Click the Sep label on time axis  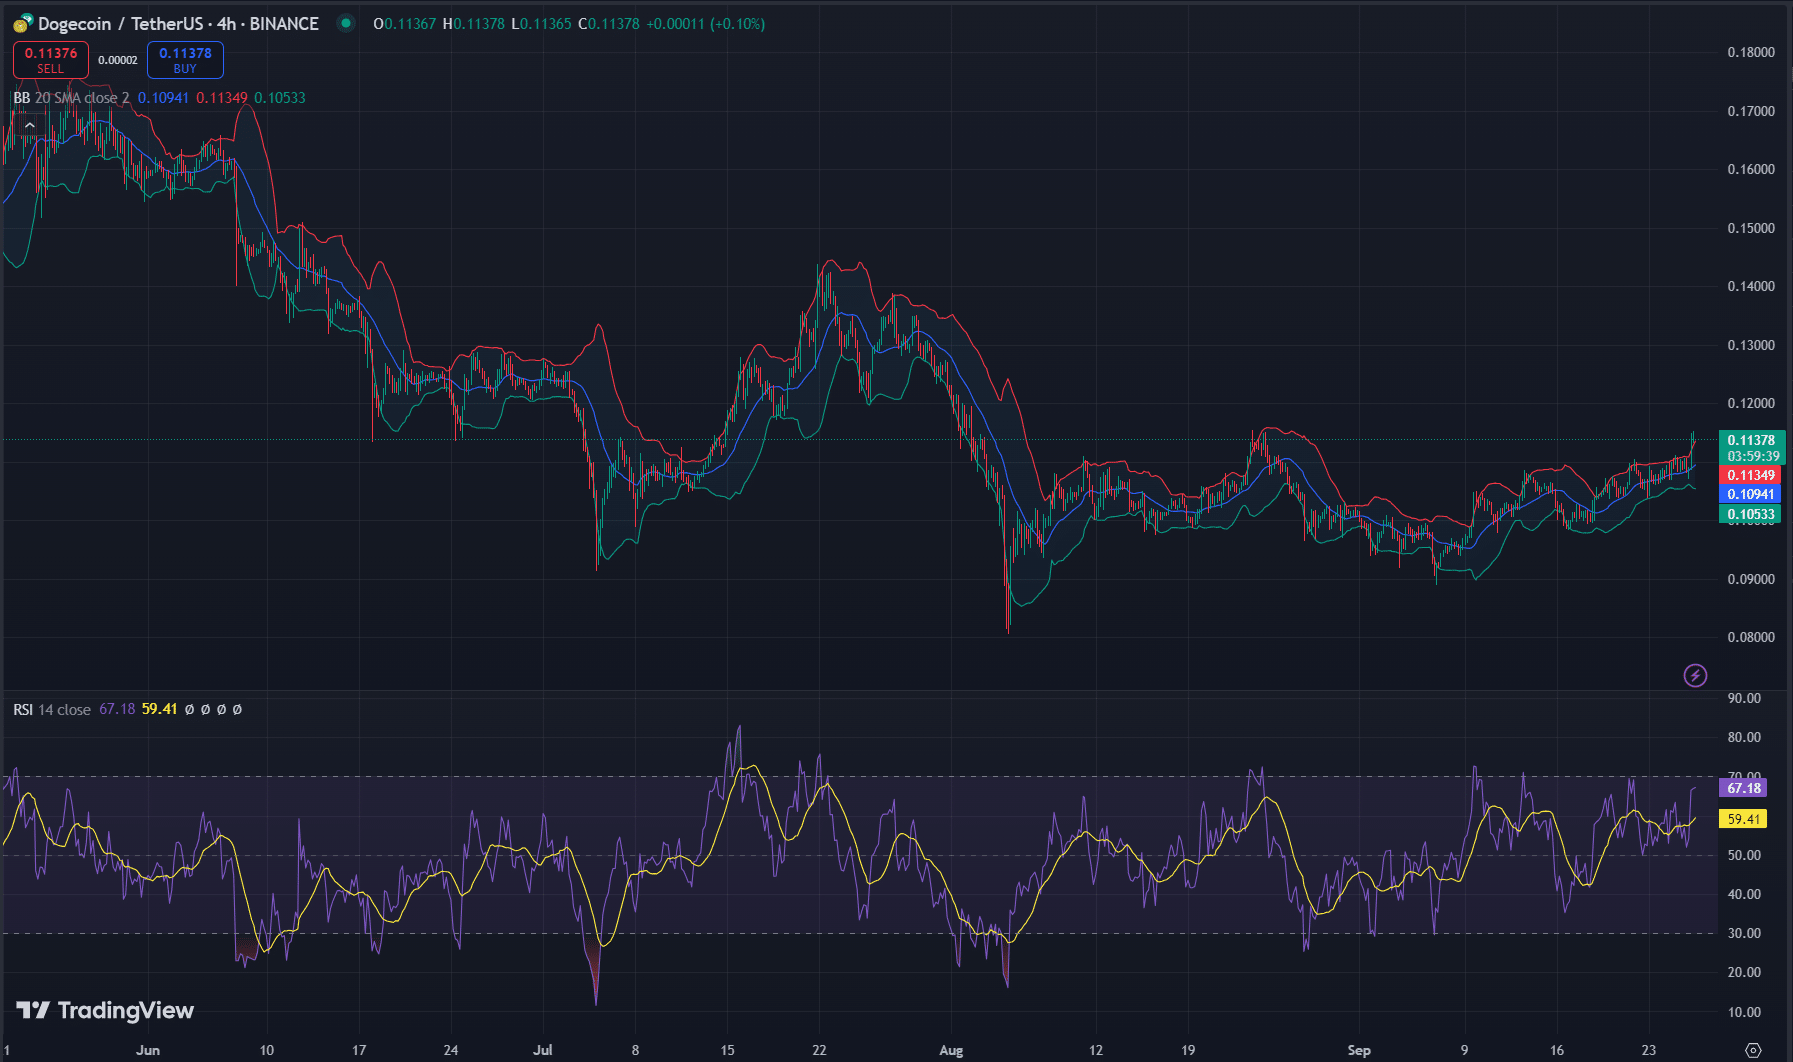coord(1358,1050)
